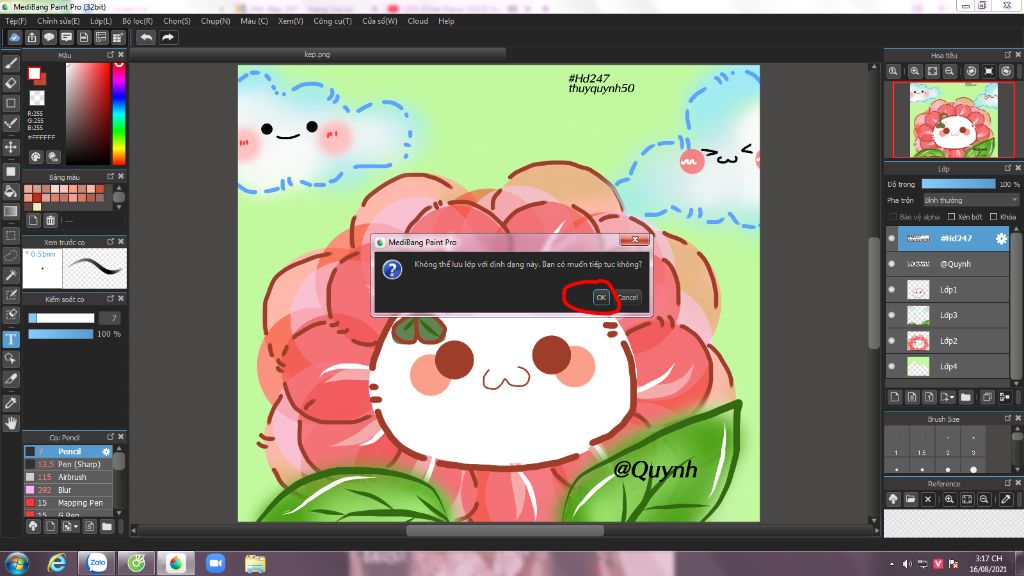Viewport: 1024px width, 576px height.
Task: Open the Cloud menu
Action: [418, 21]
